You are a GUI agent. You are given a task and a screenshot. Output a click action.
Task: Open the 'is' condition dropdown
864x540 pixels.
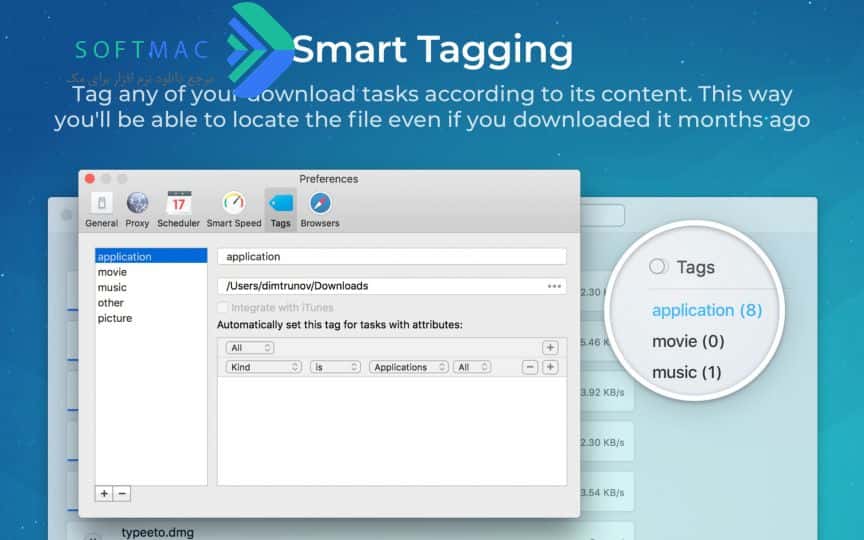(335, 367)
